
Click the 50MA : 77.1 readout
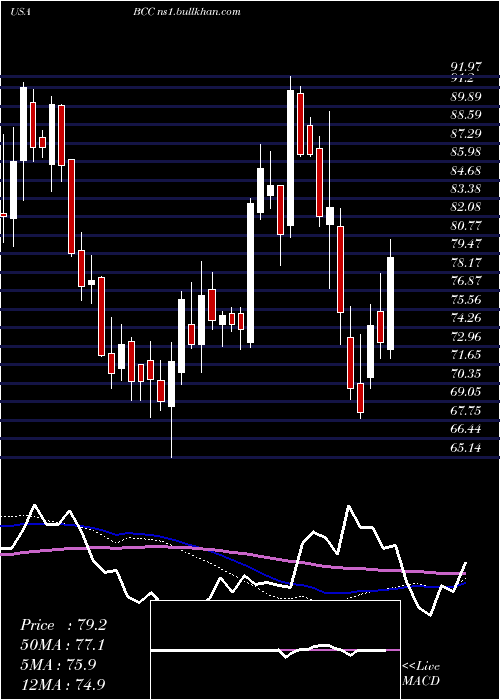(63, 645)
